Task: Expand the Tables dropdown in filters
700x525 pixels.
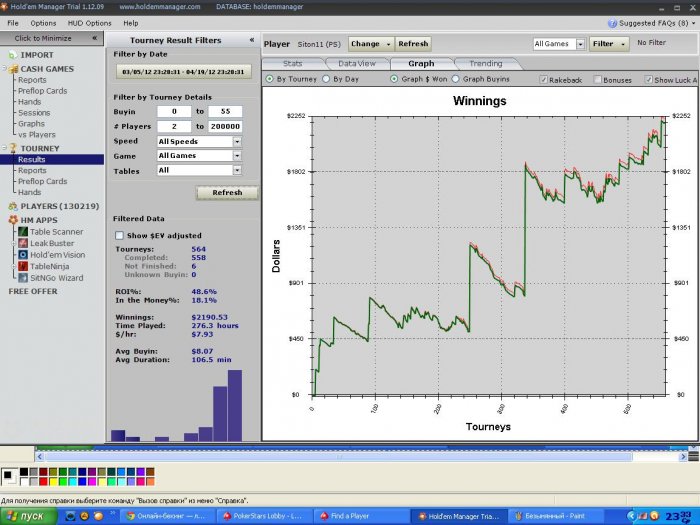Action: [237, 170]
